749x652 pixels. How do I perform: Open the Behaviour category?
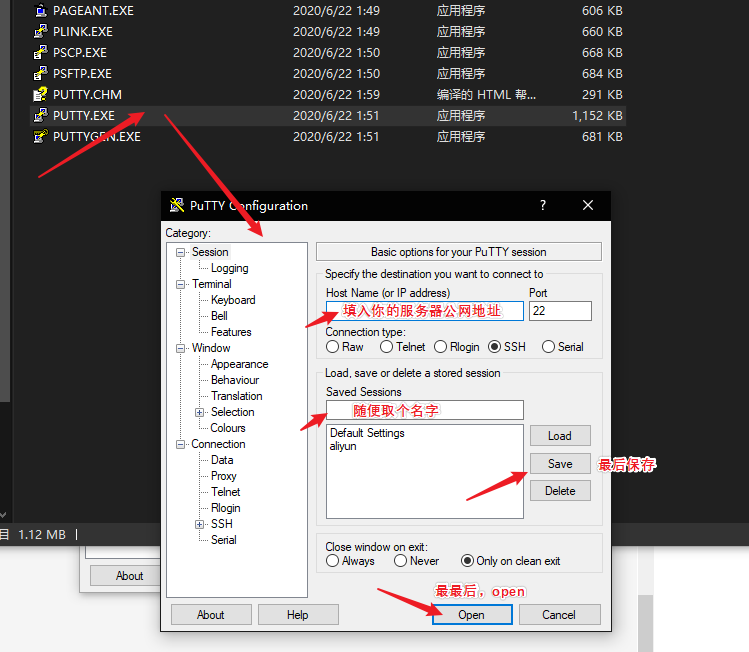(235, 380)
